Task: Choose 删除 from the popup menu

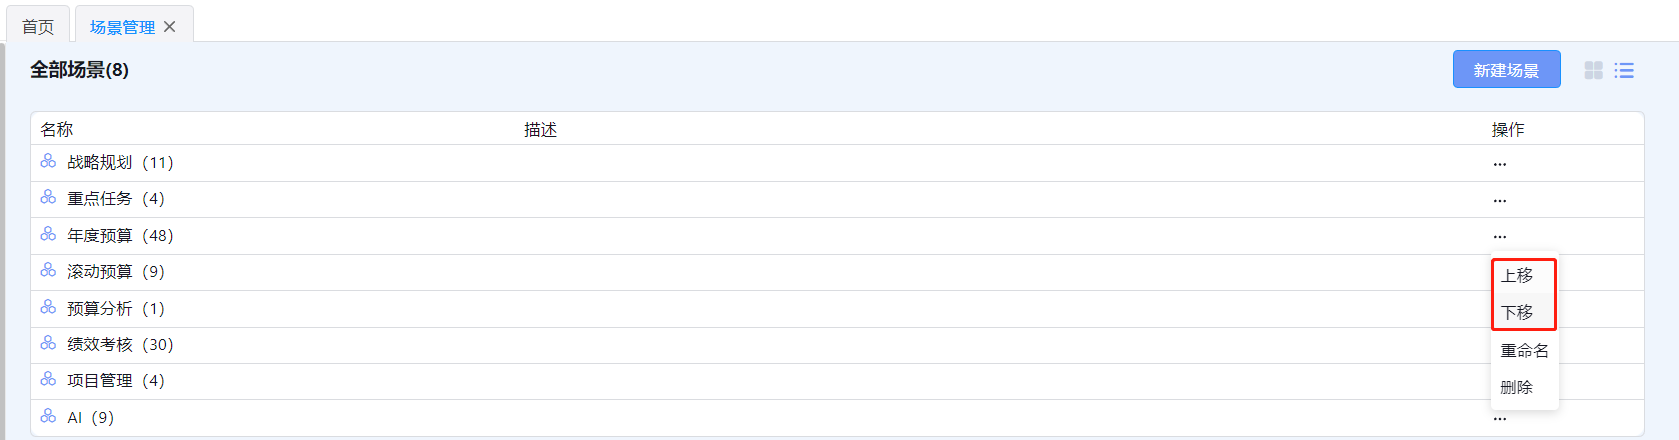Action: 1517,387
